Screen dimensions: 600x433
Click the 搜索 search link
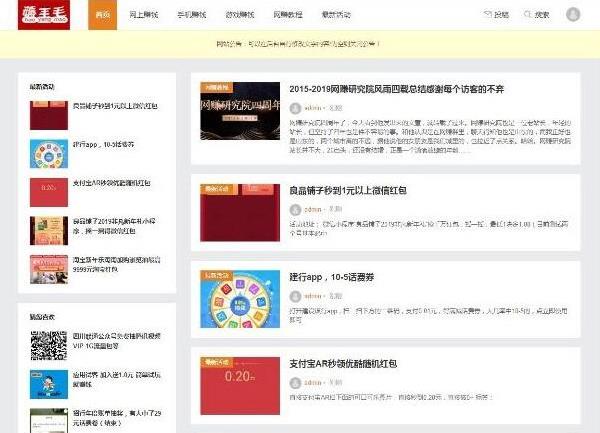click(x=537, y=15)
